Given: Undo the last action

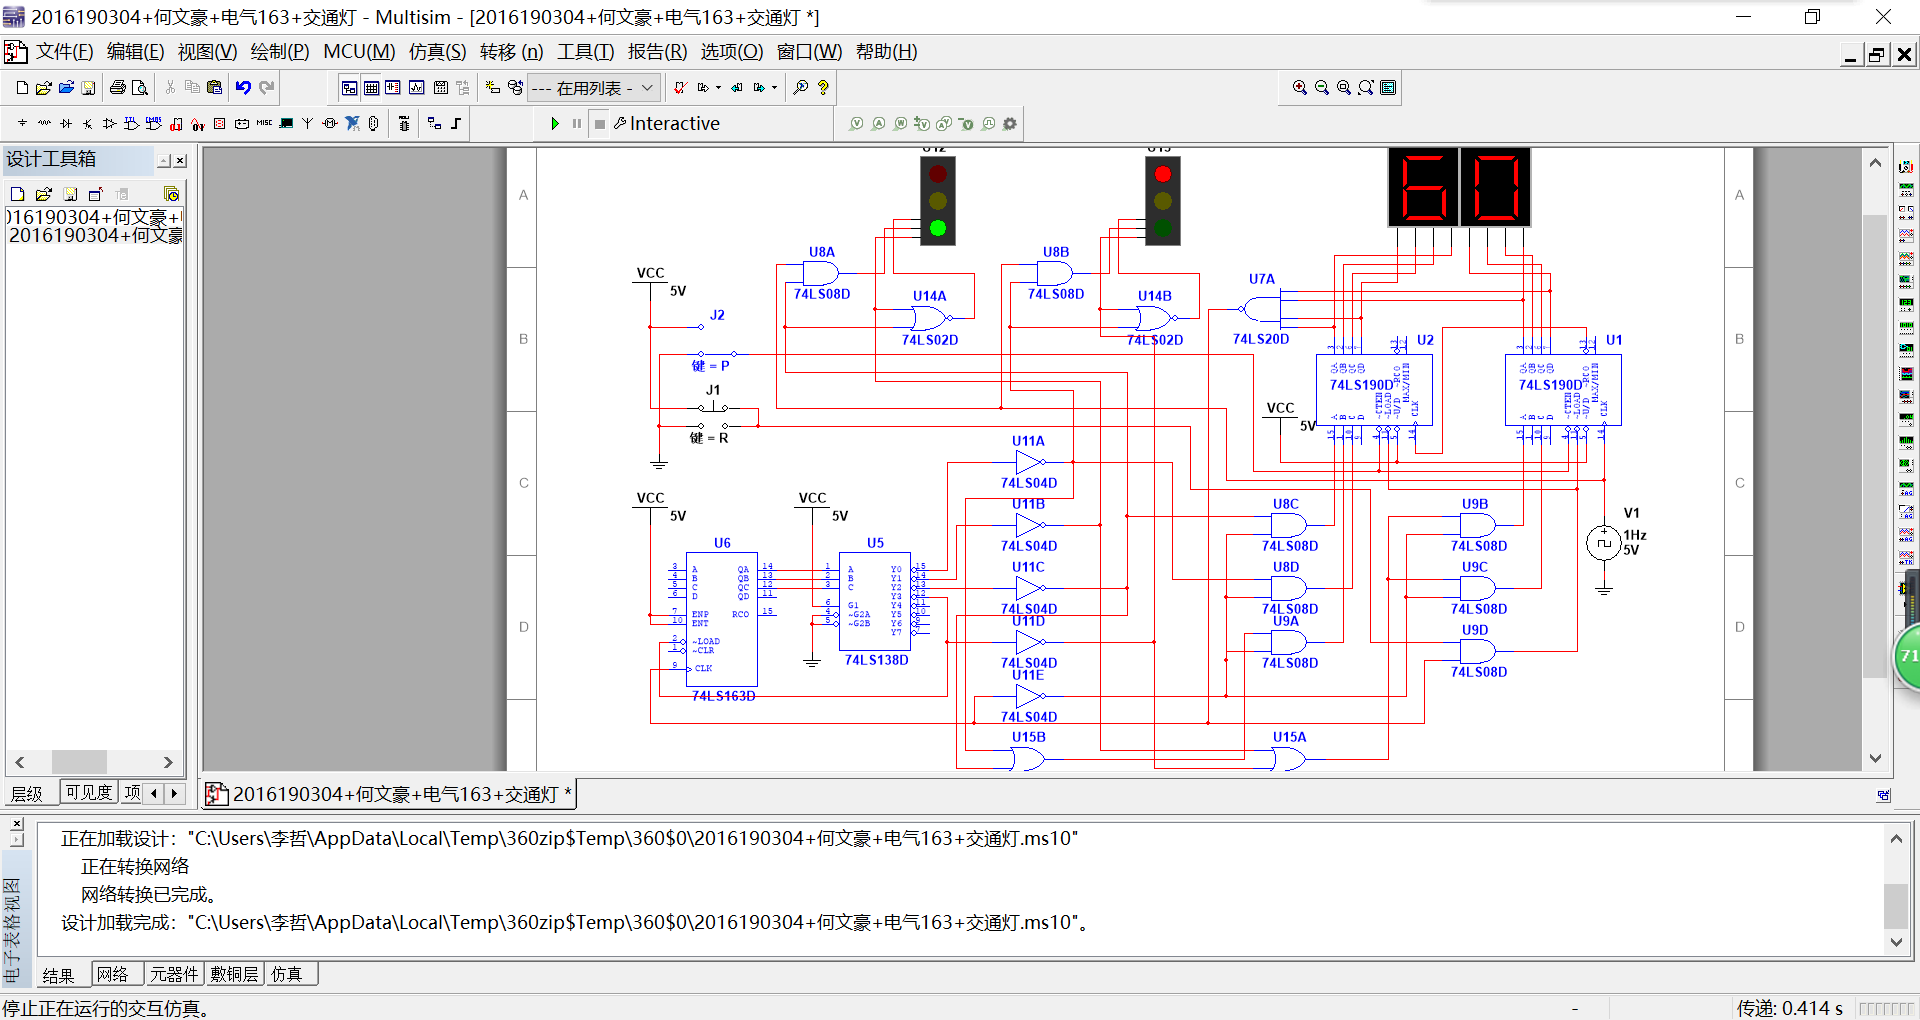Looking at the screenshot, I should (243, 88).
